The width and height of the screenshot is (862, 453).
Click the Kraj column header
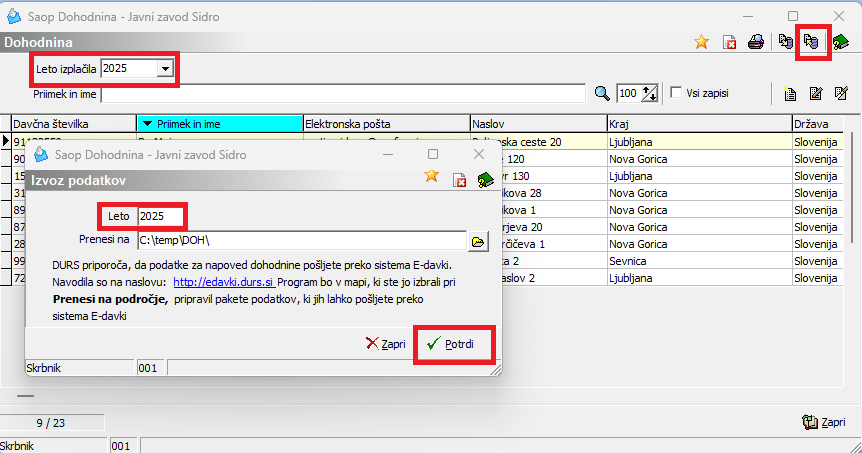point(699,124)
